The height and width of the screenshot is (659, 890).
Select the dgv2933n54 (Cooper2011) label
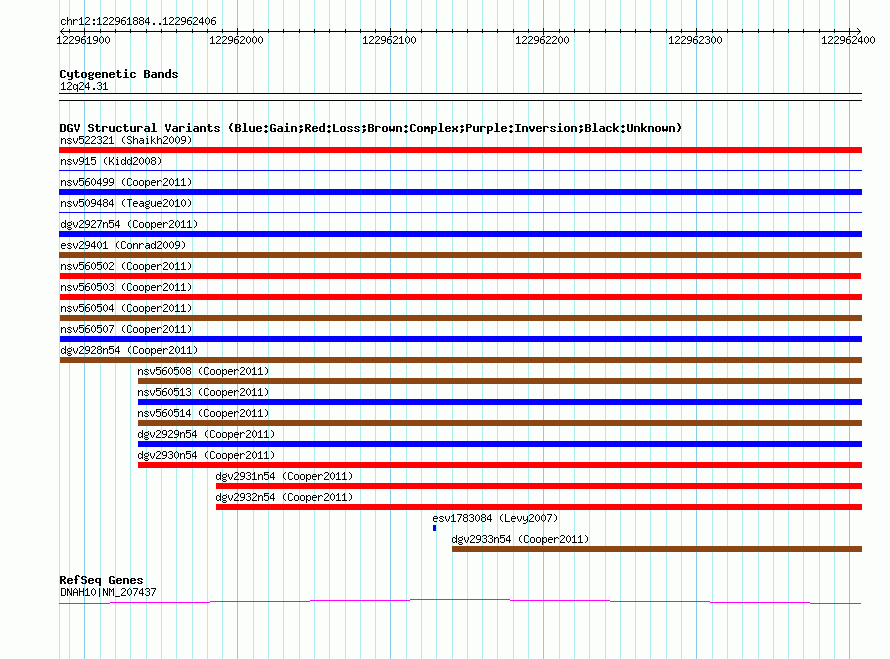coord(520,539)
